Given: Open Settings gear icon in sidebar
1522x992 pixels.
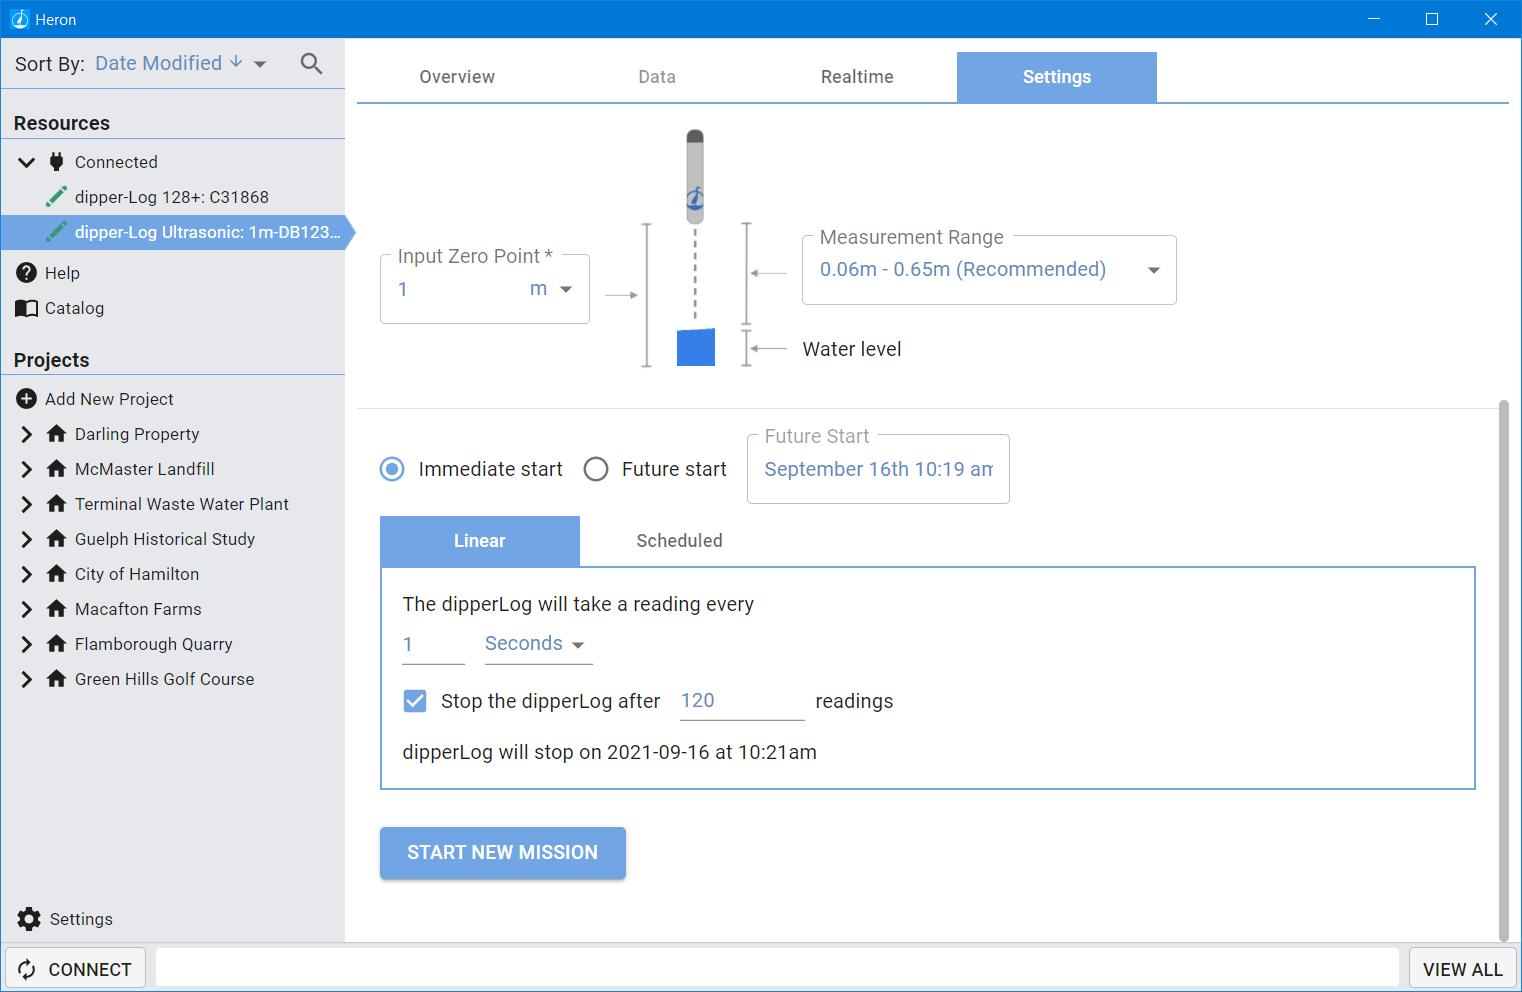Looking at the screenshot, I should [29, 919].
